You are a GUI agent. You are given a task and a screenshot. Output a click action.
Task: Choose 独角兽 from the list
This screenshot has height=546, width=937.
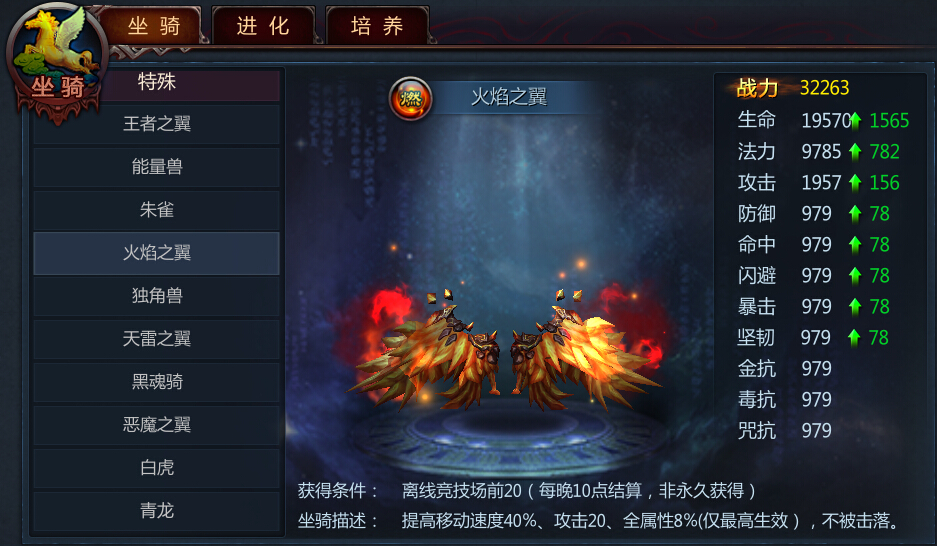coord(157,296)
